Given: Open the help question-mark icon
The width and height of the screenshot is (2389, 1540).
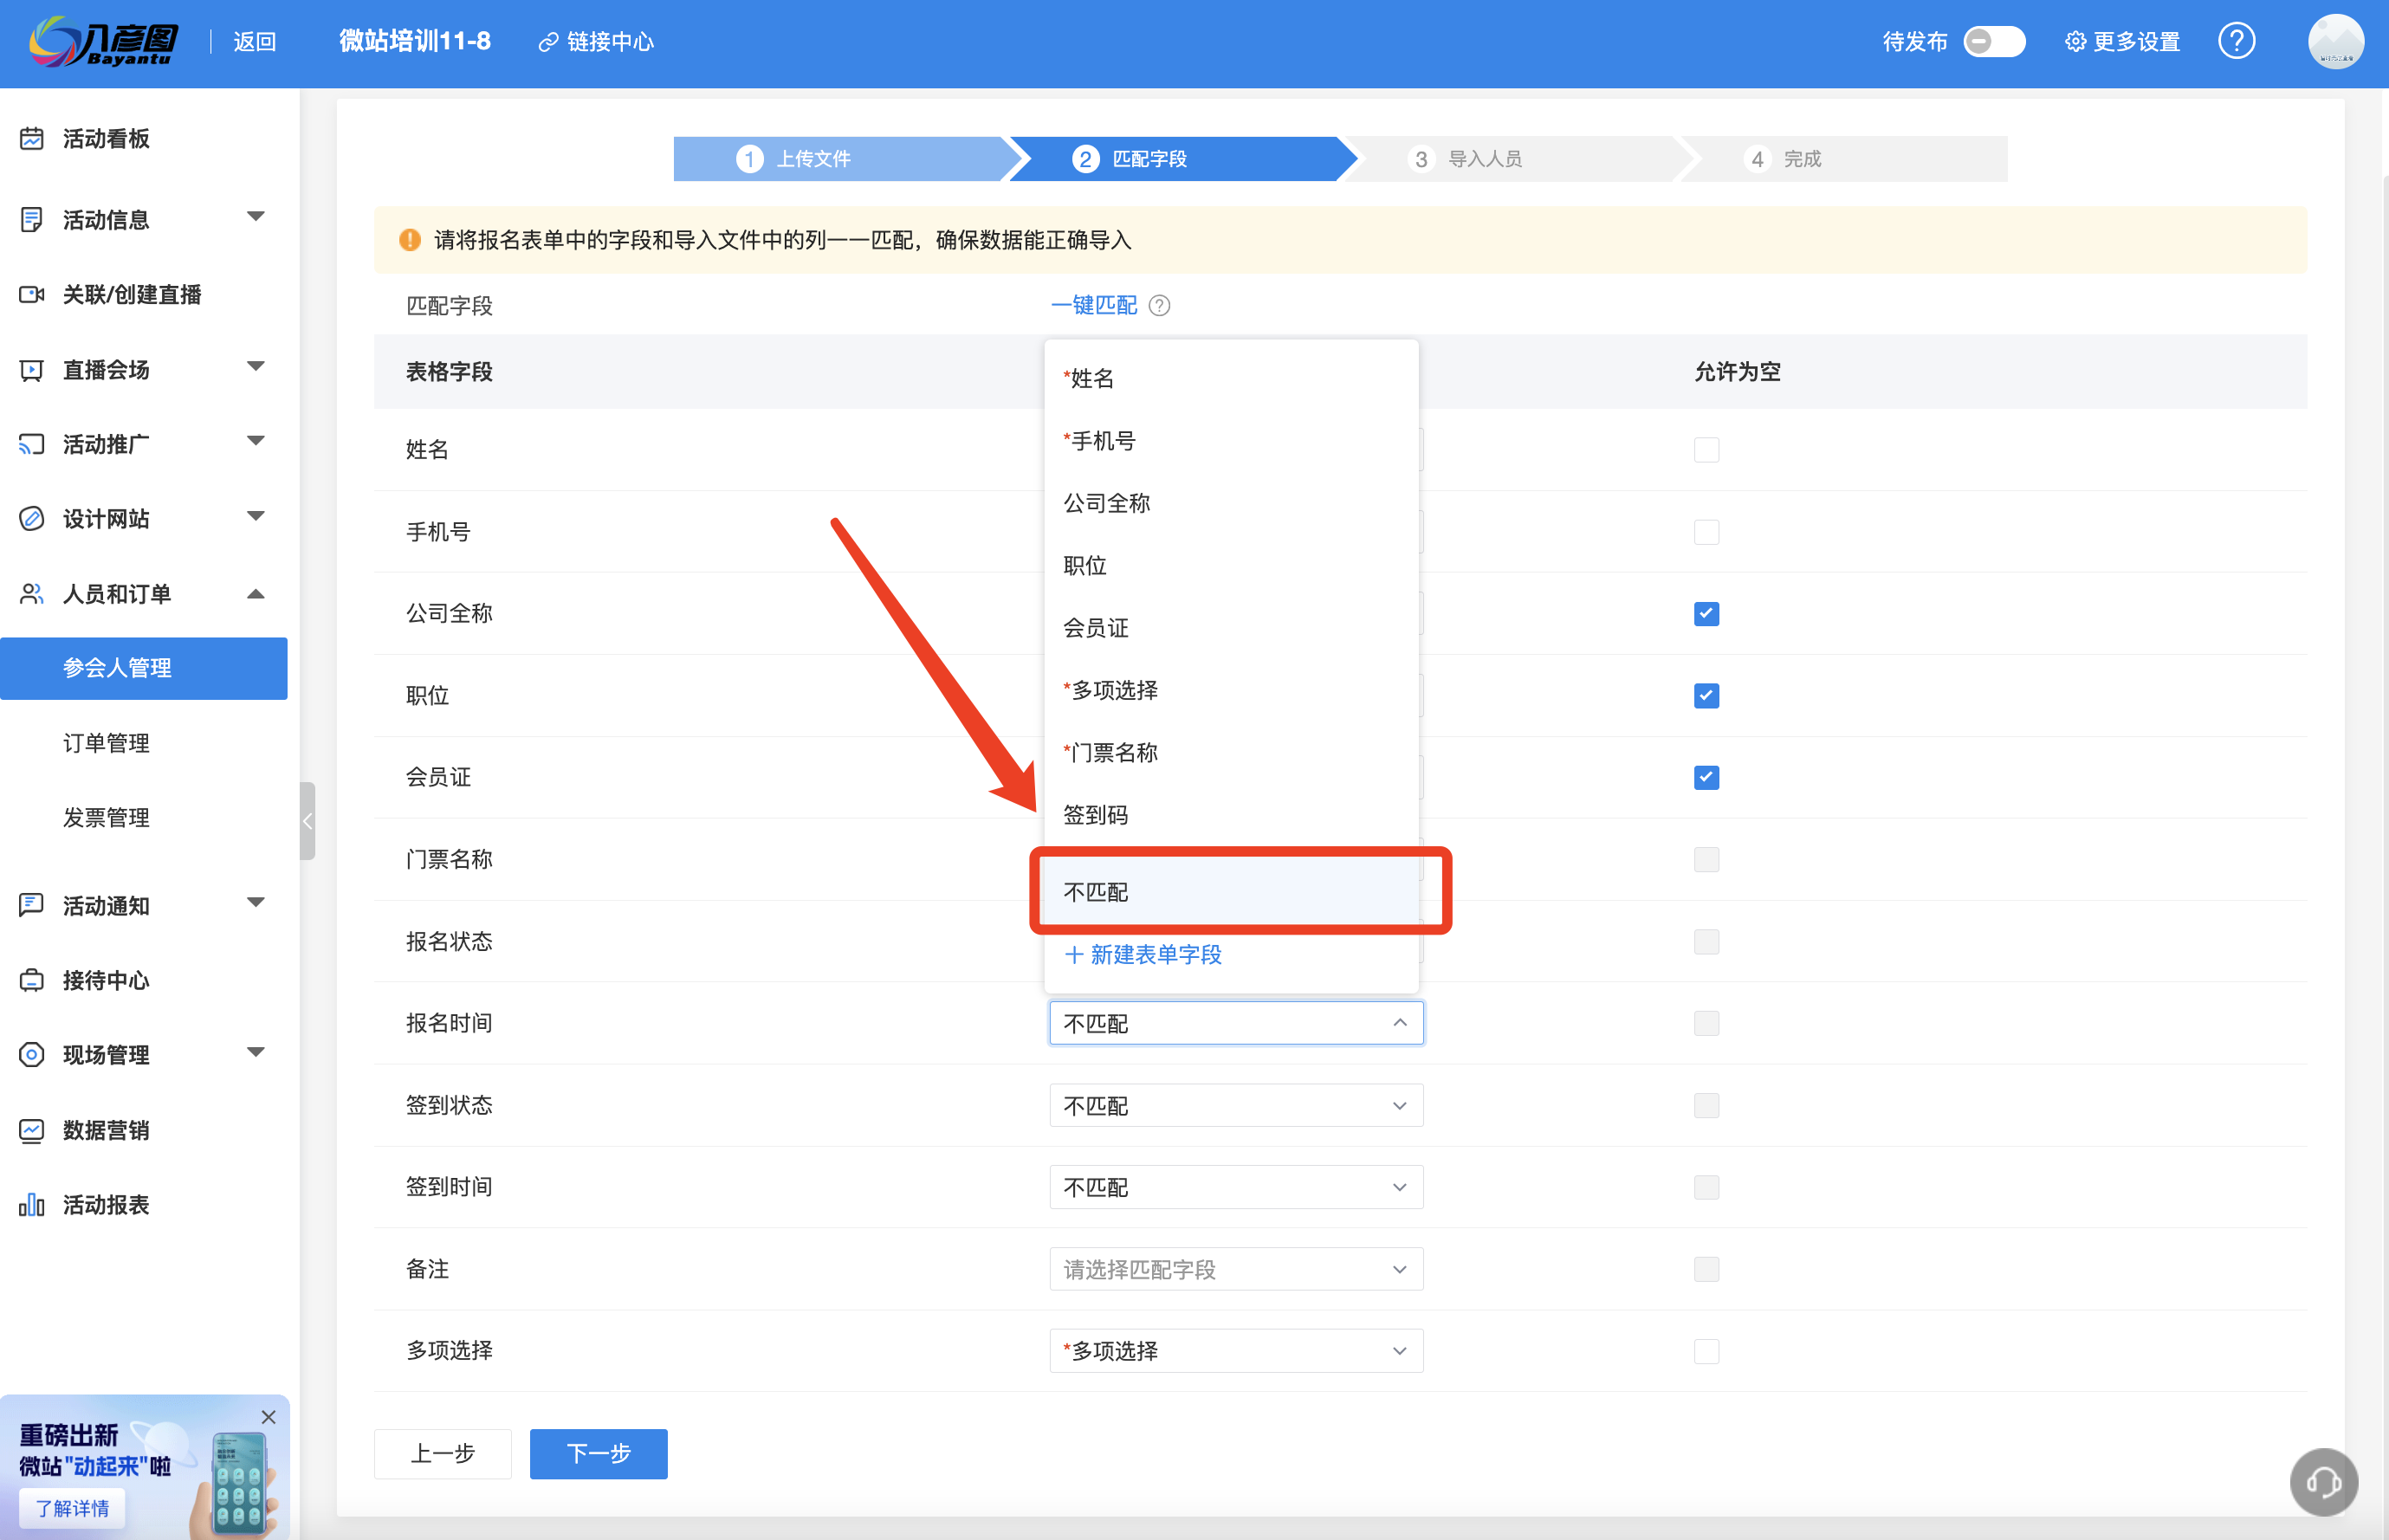Looking at the screenshot, I should point(2236,41).
